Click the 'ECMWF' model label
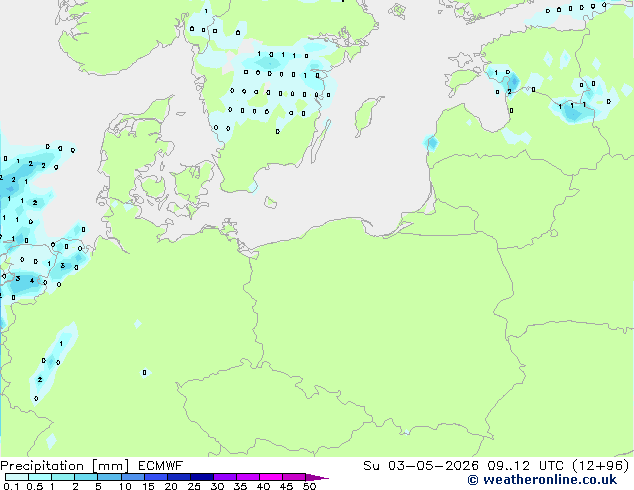The height and width of the screenshot is (490, 634). point(161,466)
